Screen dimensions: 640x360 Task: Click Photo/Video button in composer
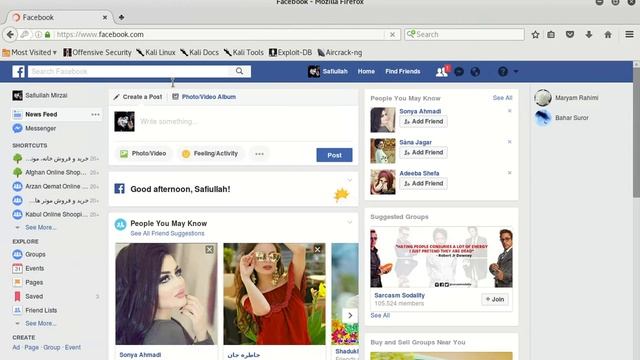[x=143, y=154]
